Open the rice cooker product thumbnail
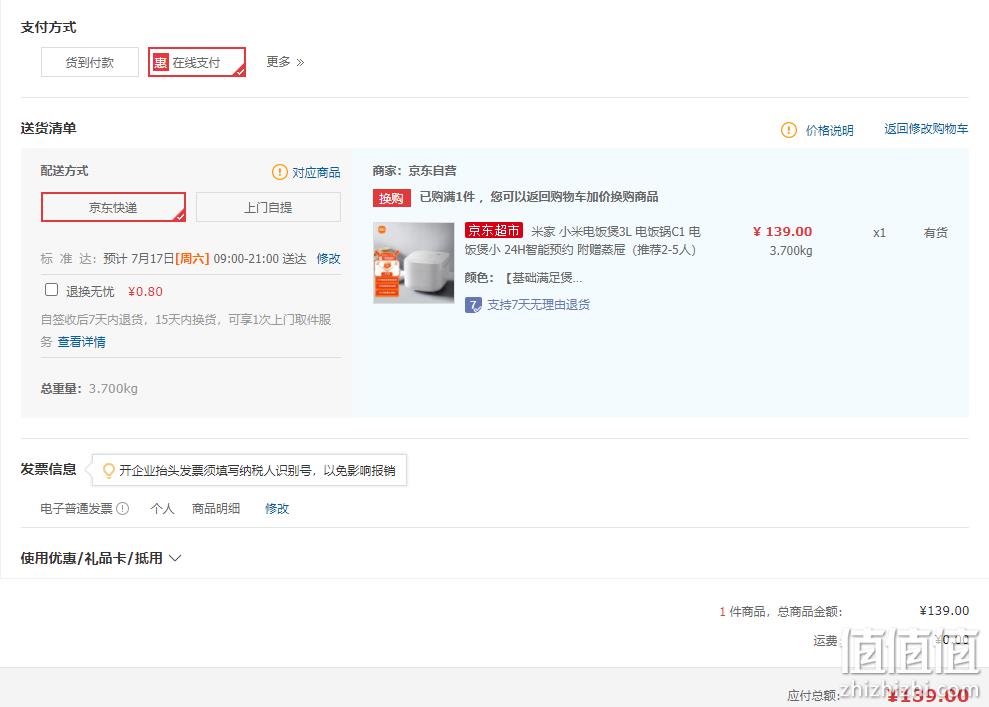 414,262
